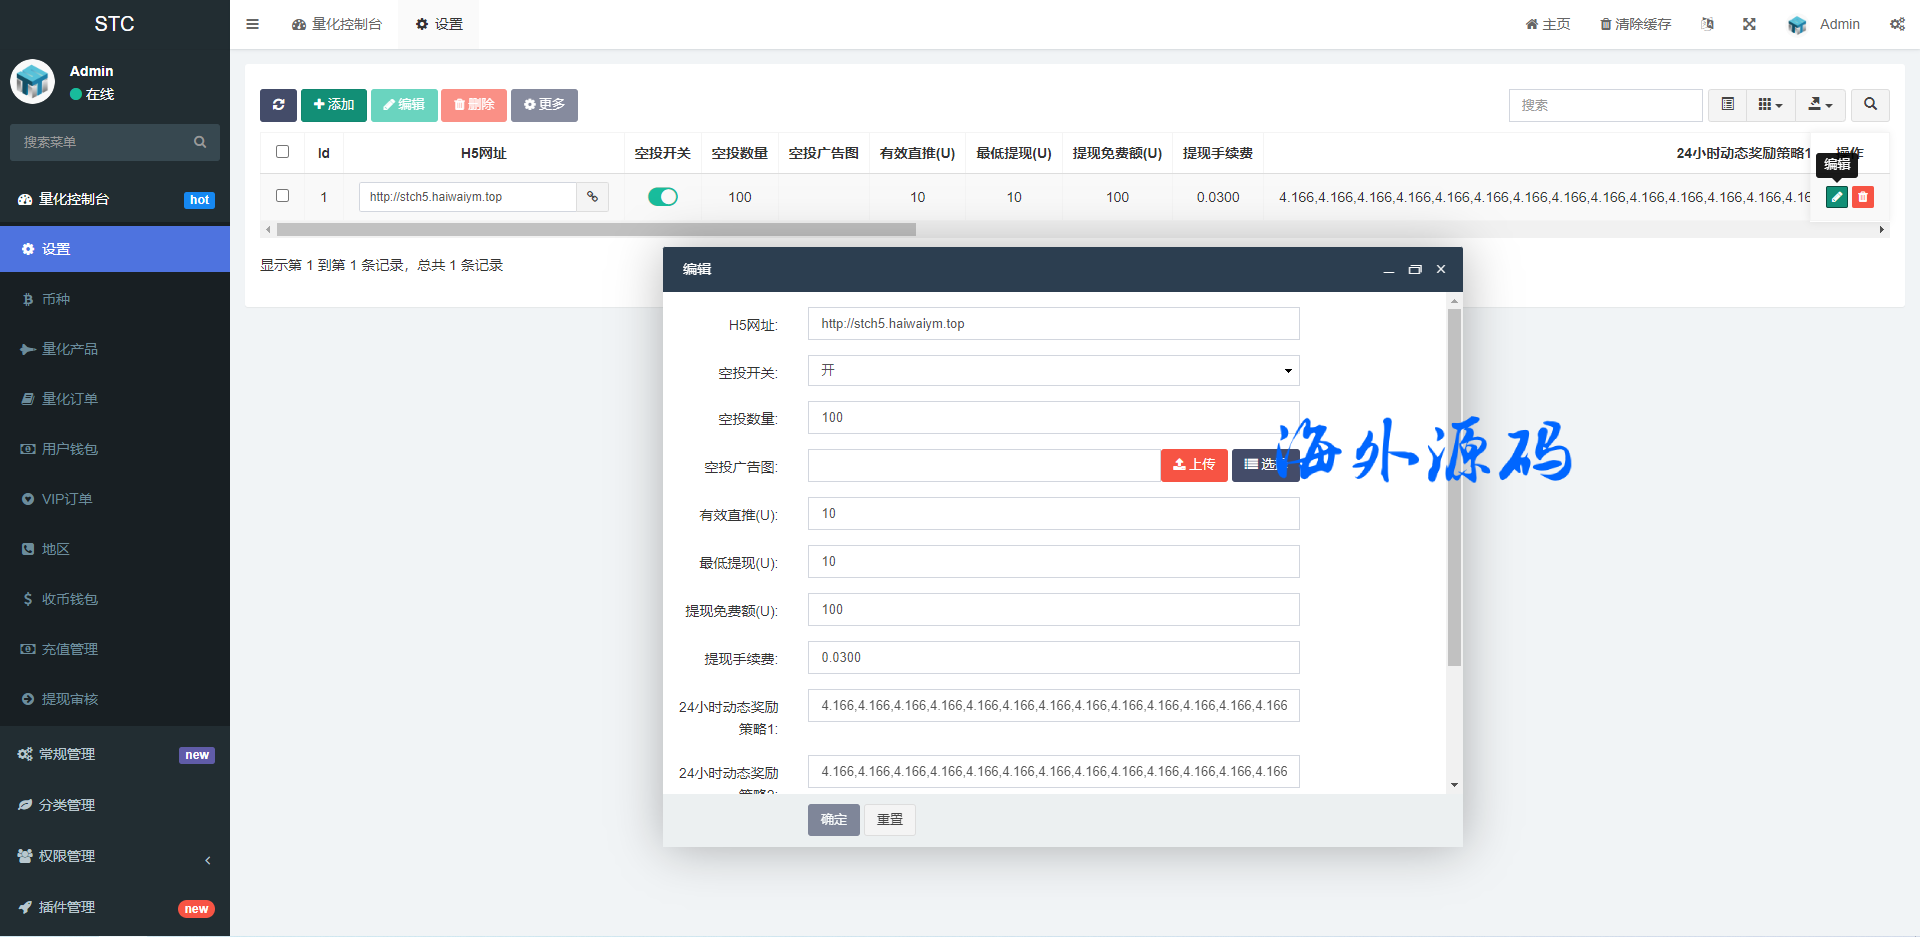Click the refresh icon in table toolbar

278,105
